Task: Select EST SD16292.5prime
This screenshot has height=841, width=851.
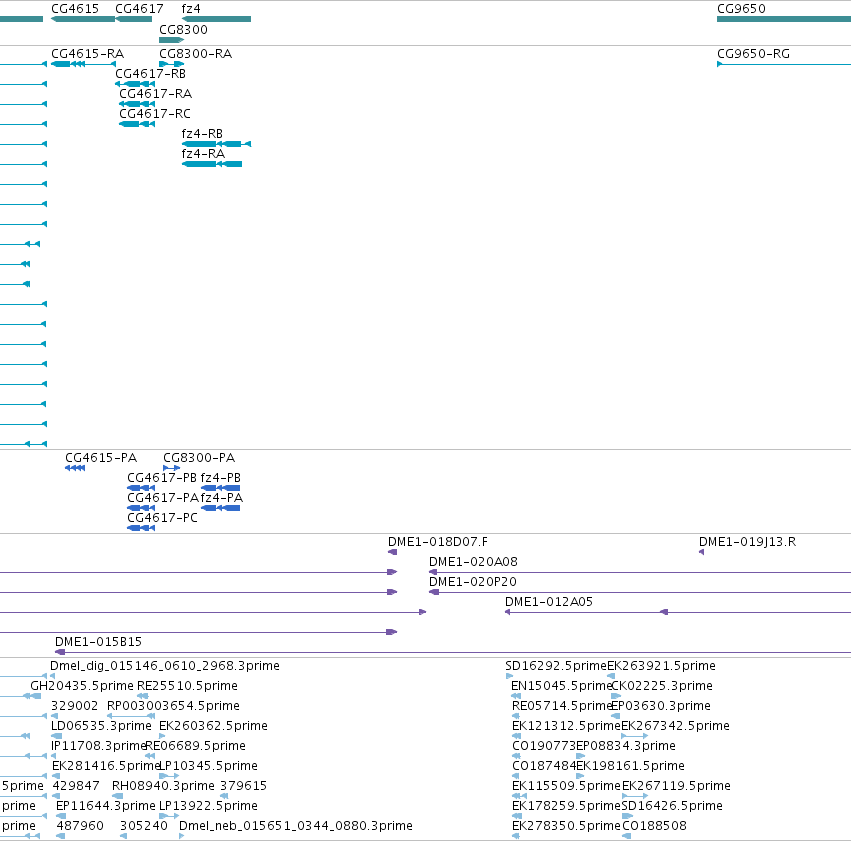Action: click(x=556, y=666)
